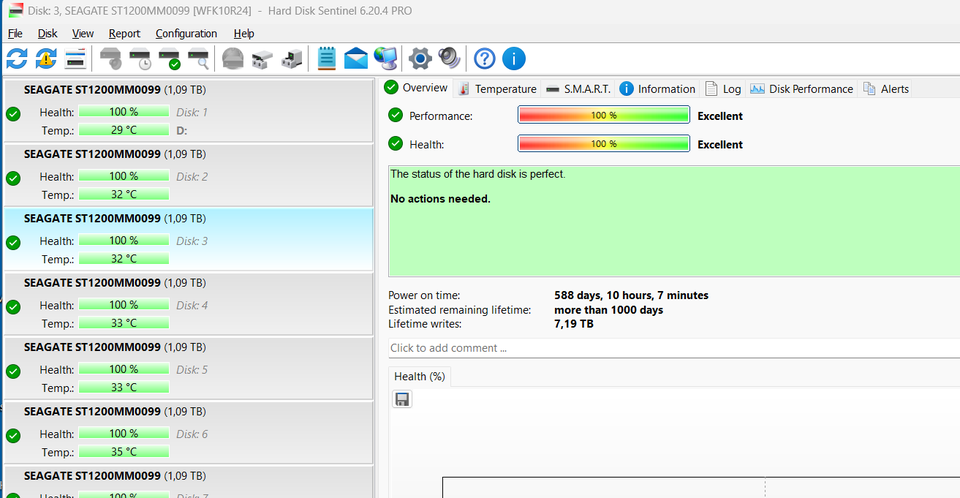Select the highlighted Disk 3 drive entry
Viewport: 960px width, 498px height.
pyautogui.click(x=189, y=239)
